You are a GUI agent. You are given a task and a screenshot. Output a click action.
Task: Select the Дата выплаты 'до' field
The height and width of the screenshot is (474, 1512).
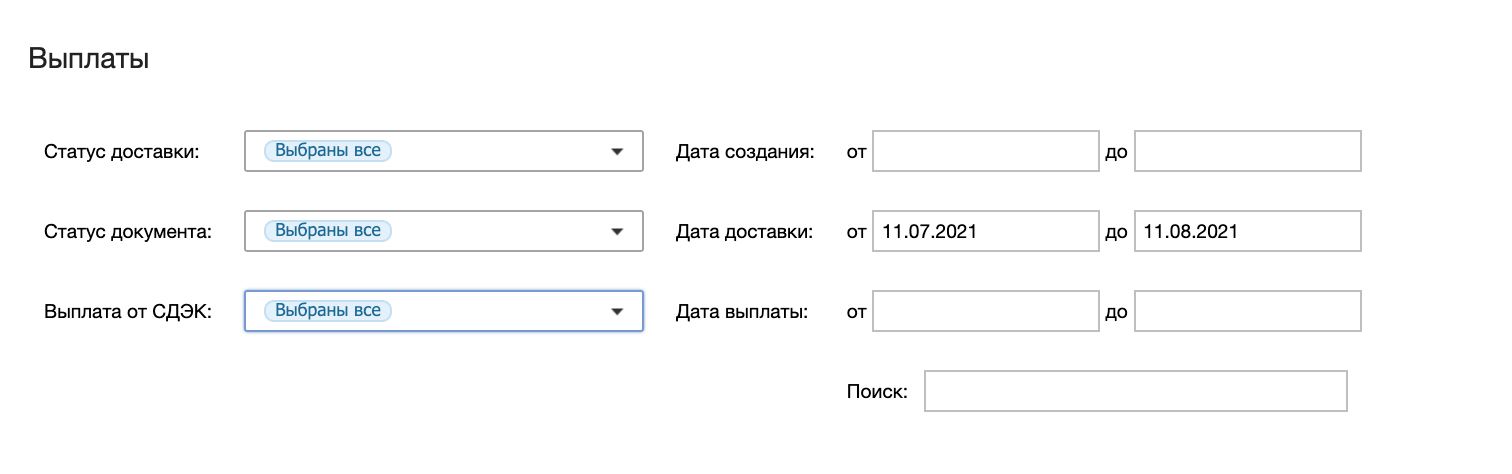point(1247,312)
